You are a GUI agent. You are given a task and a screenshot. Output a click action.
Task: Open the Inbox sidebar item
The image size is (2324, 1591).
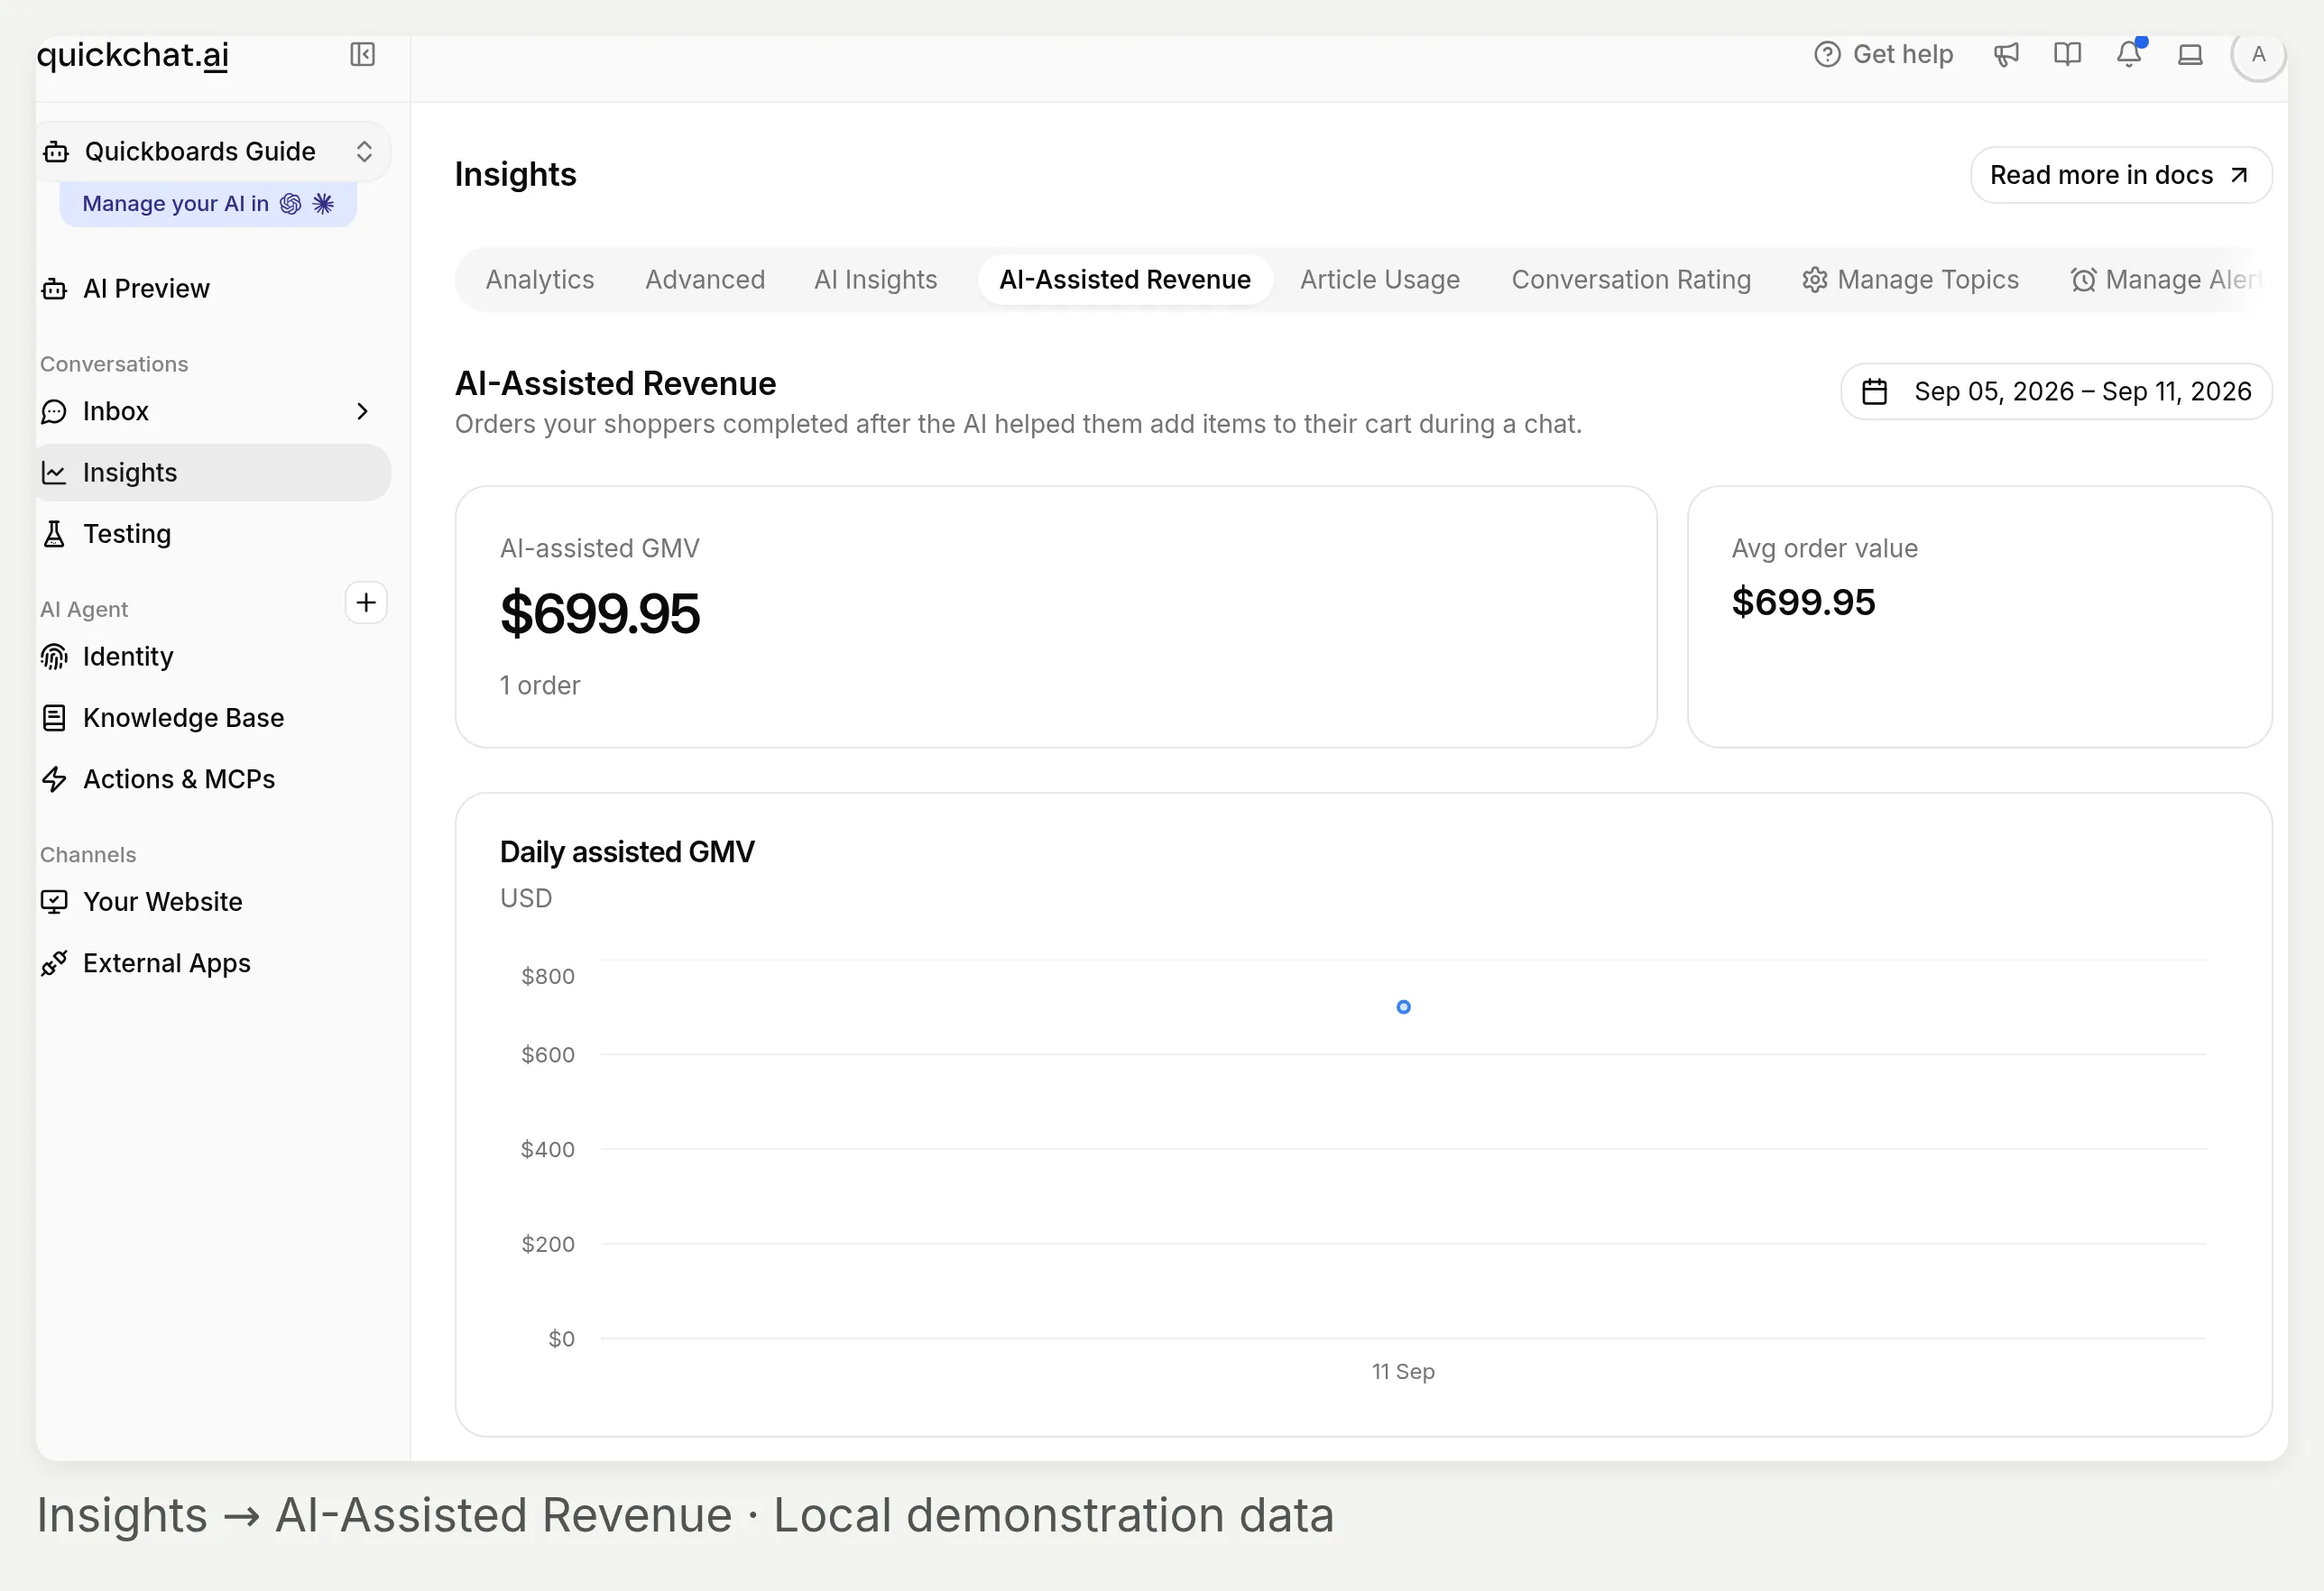213,411
